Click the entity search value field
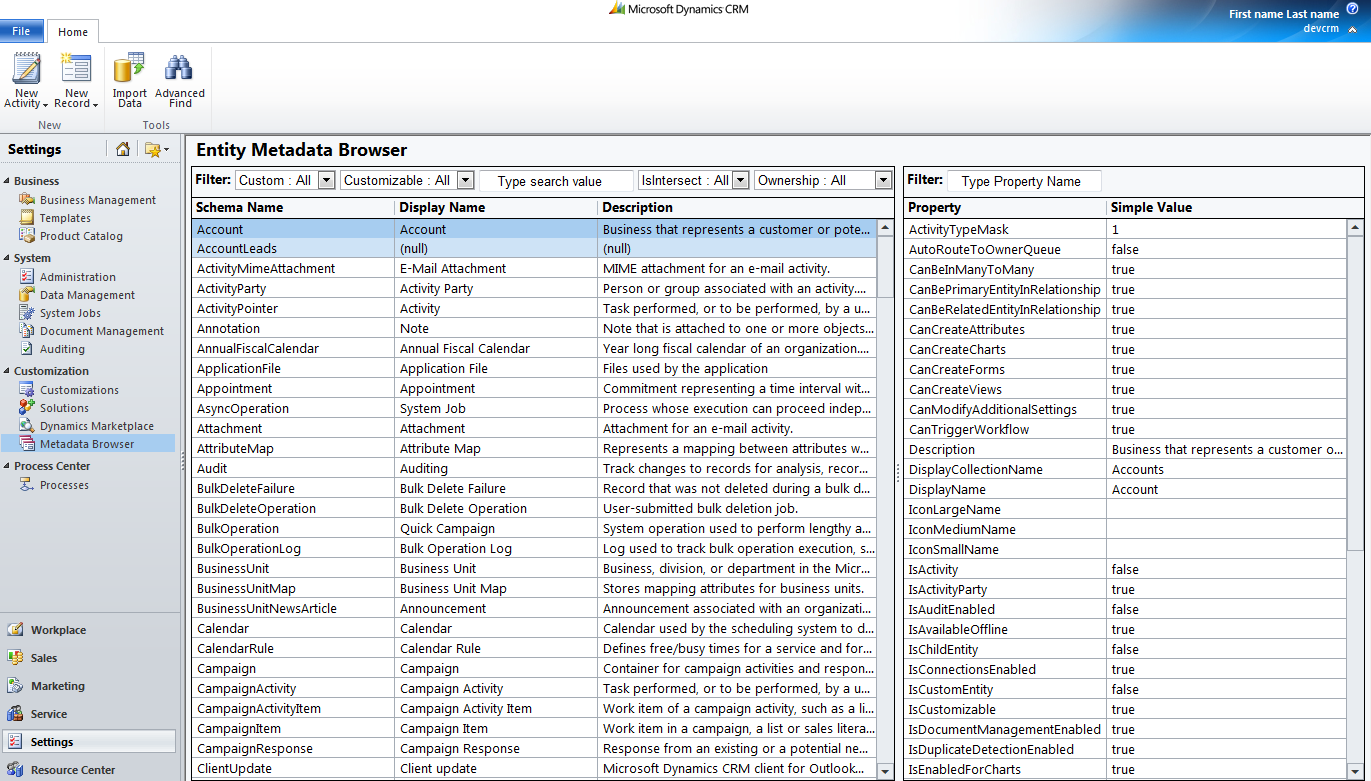 (x=556, y=181)
